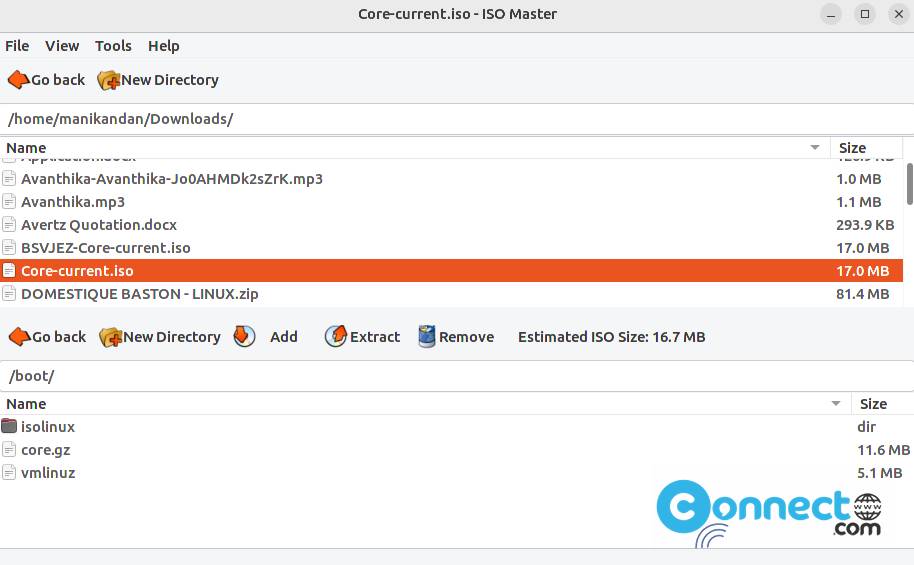Select DOMESTIQUE BASTON - LINUX.zip file
The image size is (914, 565).
[451, 294]
